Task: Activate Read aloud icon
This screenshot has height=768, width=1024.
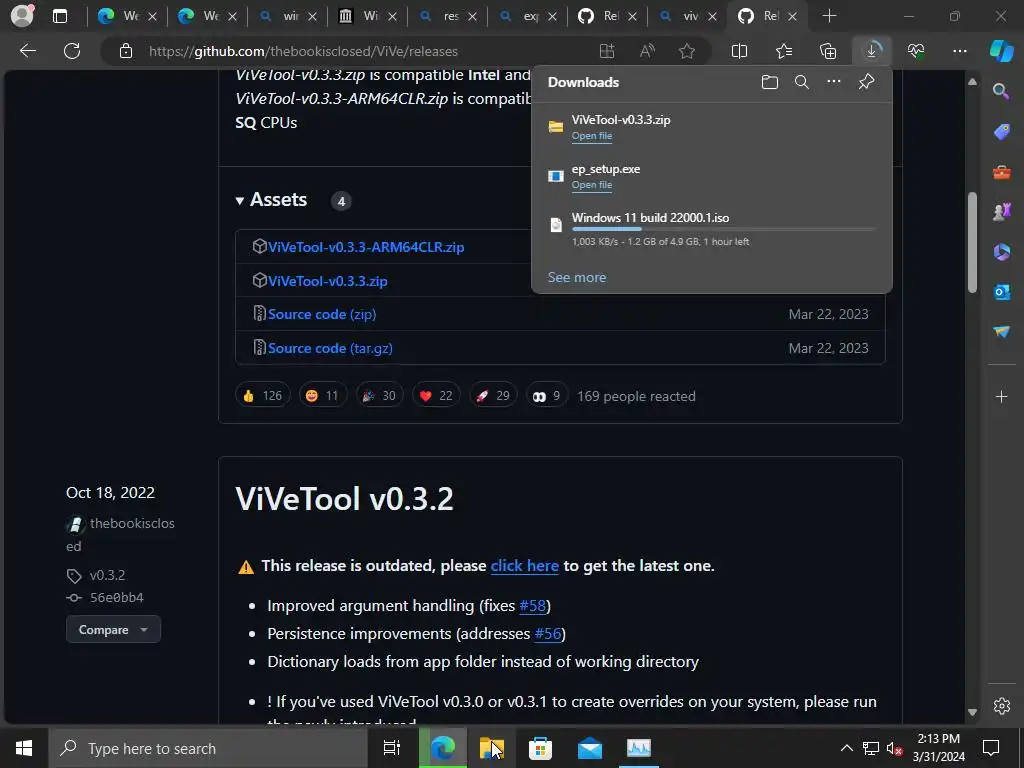Action: pyautogui.click(x=647, y=51)
